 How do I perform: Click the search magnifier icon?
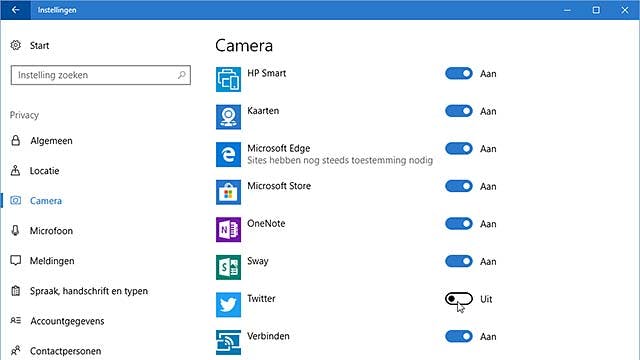[182, 75]
